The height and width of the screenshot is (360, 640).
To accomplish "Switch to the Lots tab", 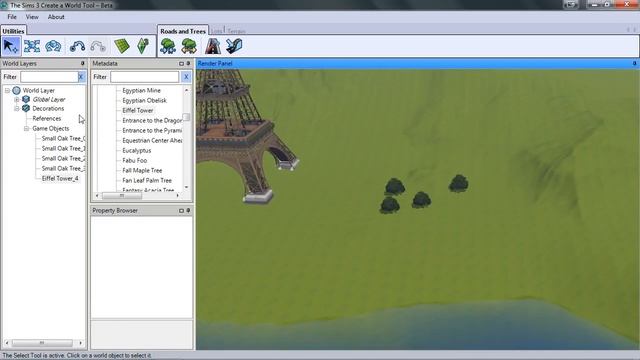I will 217,31.
